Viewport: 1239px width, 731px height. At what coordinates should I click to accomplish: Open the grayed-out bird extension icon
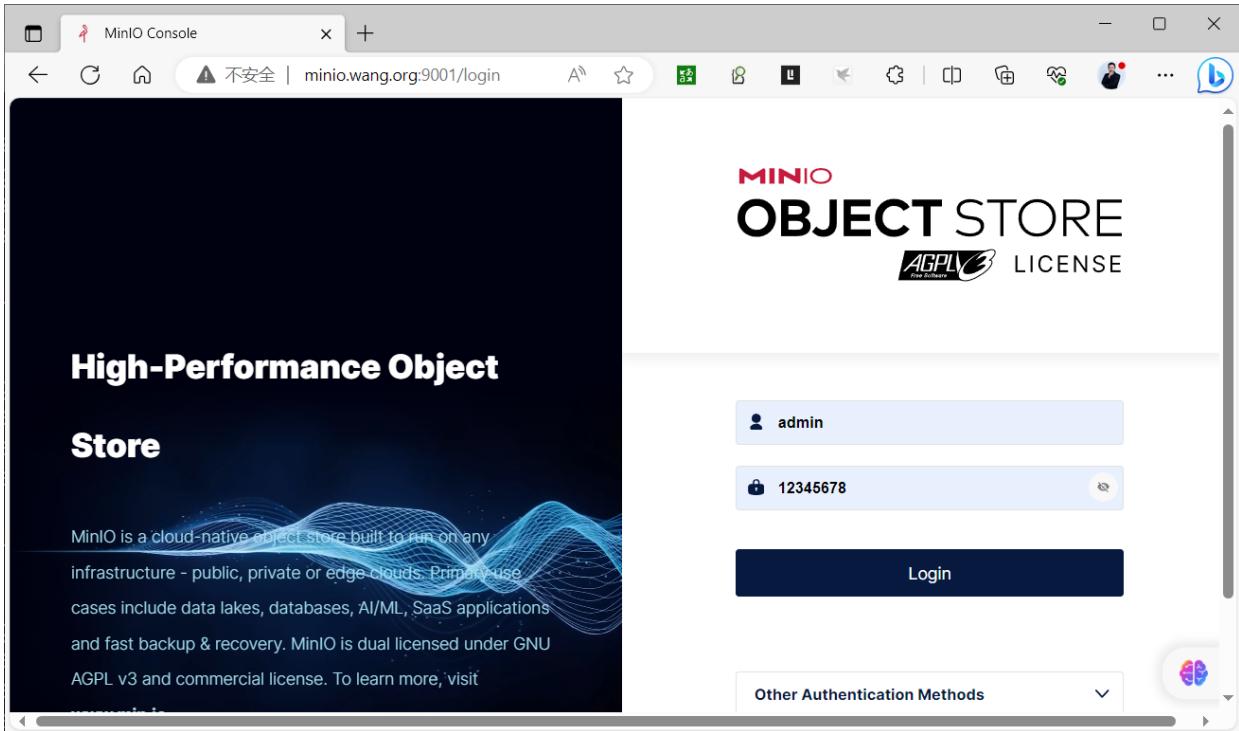click(x=841, y=76)
